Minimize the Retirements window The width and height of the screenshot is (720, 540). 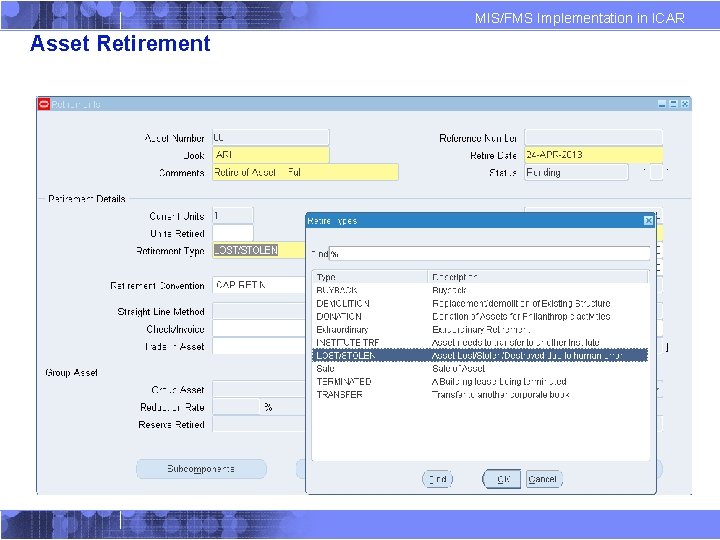(662, 104)
